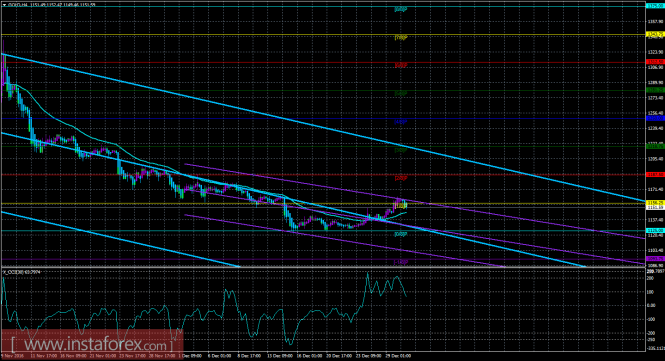665x361 pixels.
Task: Click the latest candlestick near the yellow level
Action: point(406,204)
